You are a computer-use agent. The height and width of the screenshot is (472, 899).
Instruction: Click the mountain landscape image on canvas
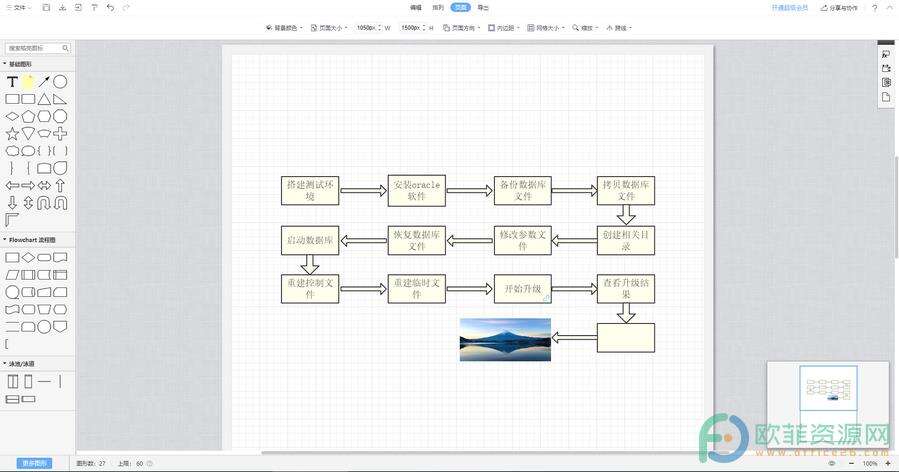pos(505,339)
